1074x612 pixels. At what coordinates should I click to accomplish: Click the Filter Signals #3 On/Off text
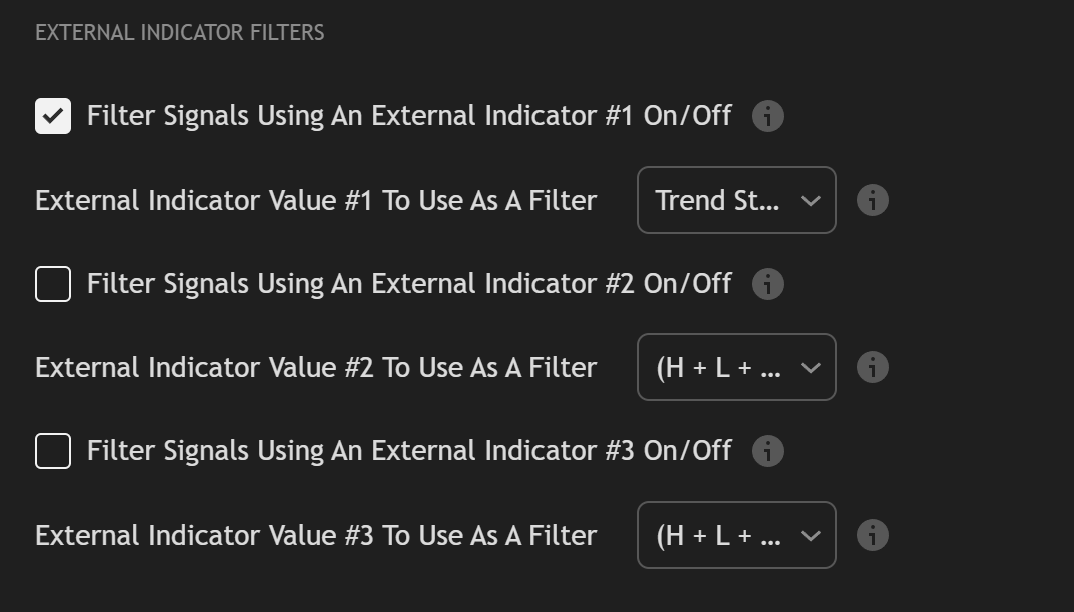click(x=408, y=450)
